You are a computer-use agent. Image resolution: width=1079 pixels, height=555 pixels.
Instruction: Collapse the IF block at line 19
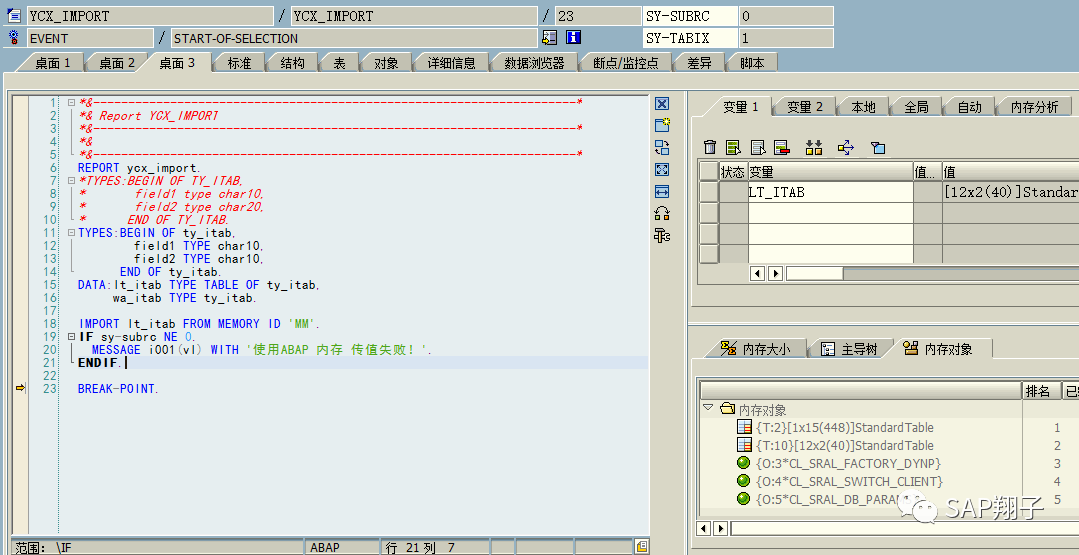[x=71, y=337]
